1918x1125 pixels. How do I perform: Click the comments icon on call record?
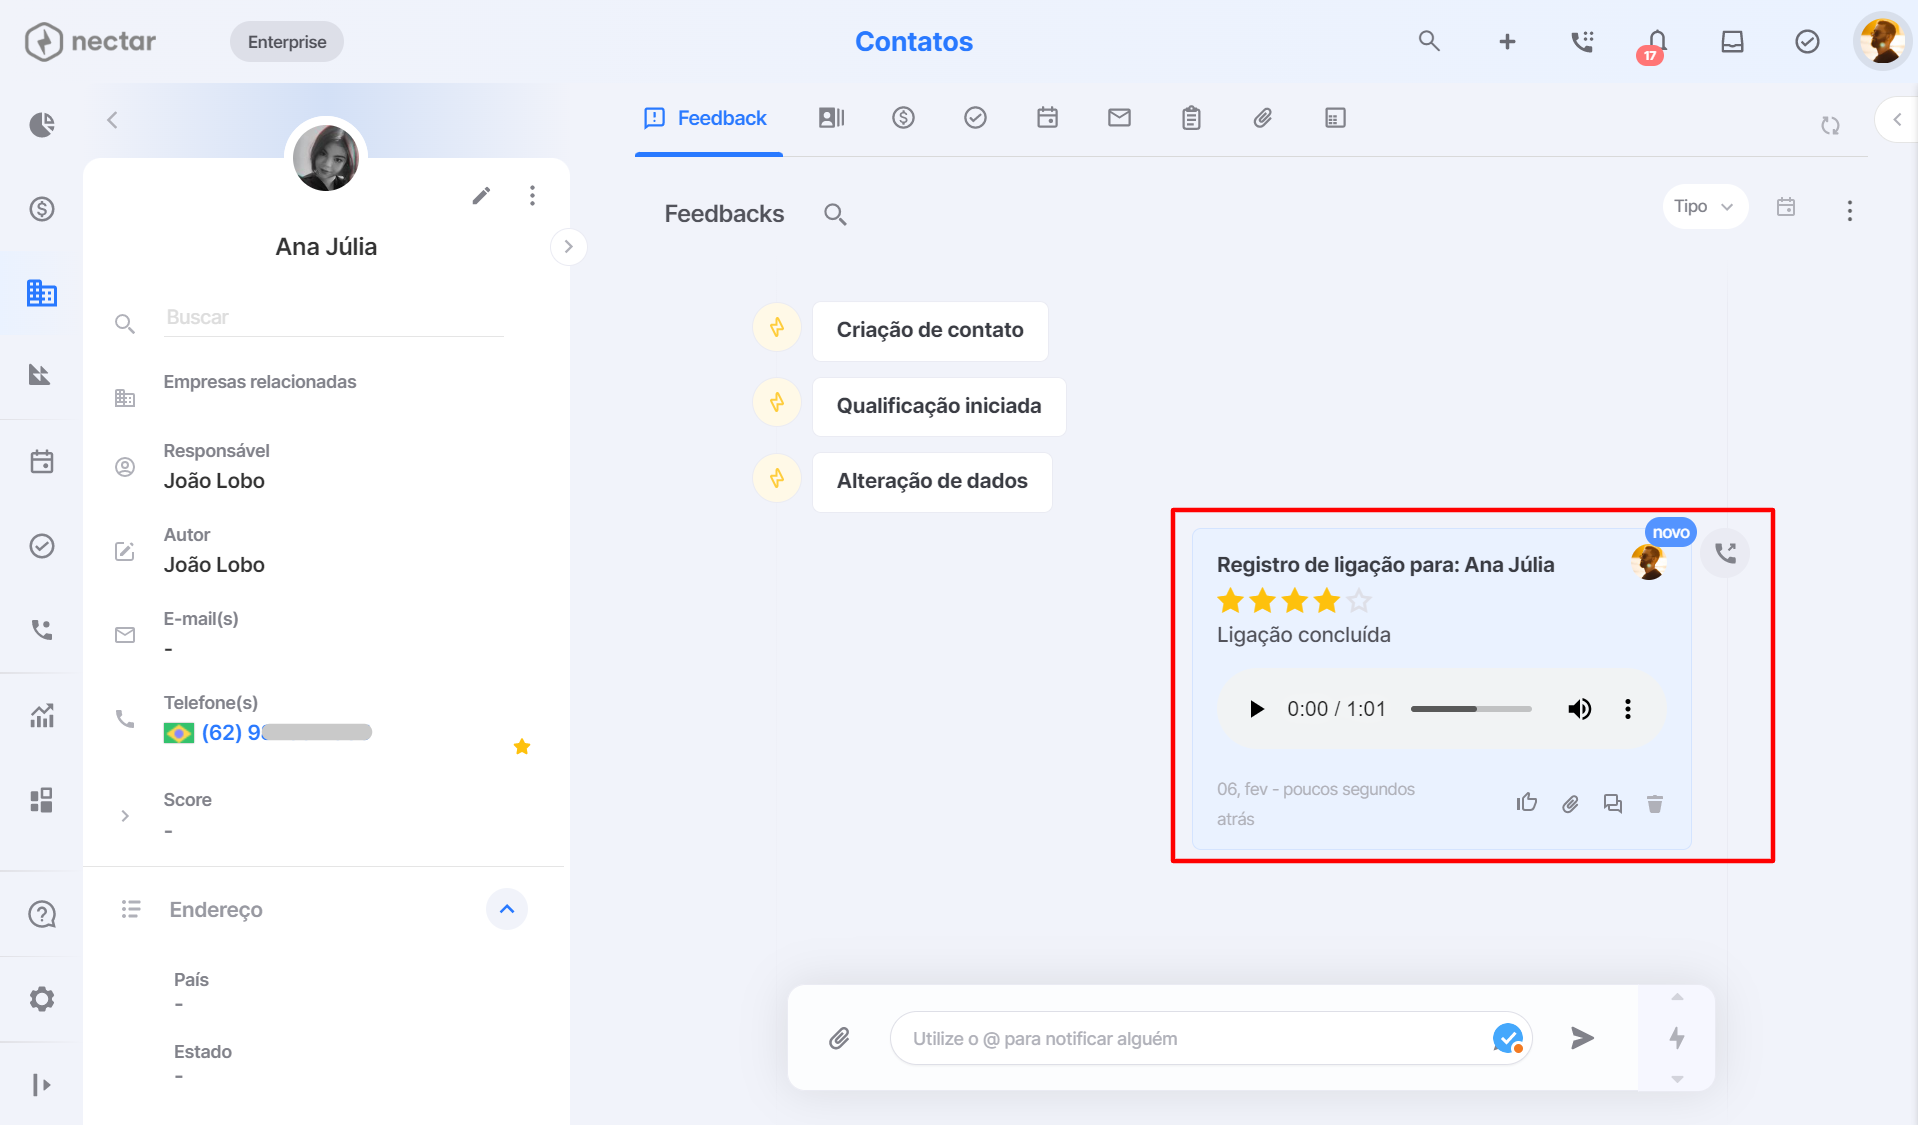(x=1612, y=804)
